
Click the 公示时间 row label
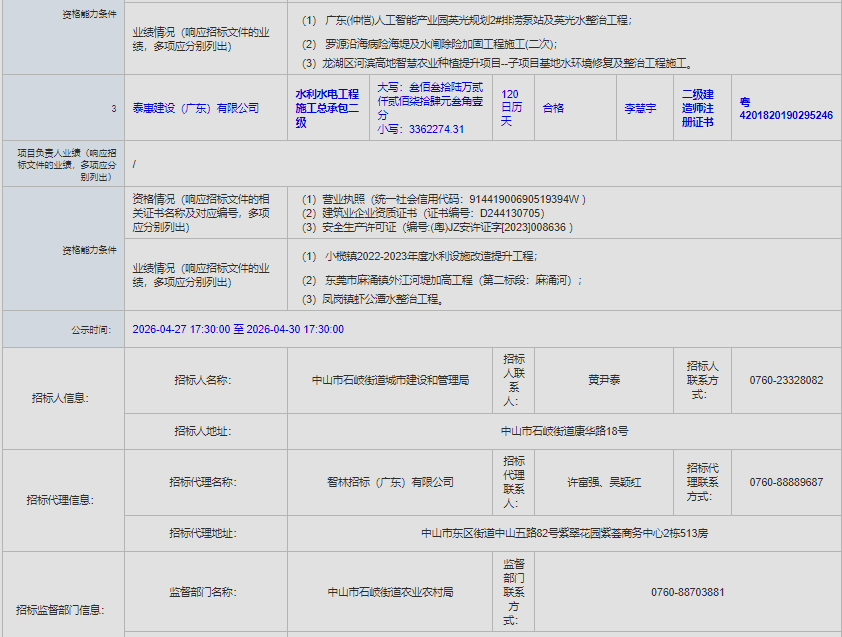click(x=95, y=329)
